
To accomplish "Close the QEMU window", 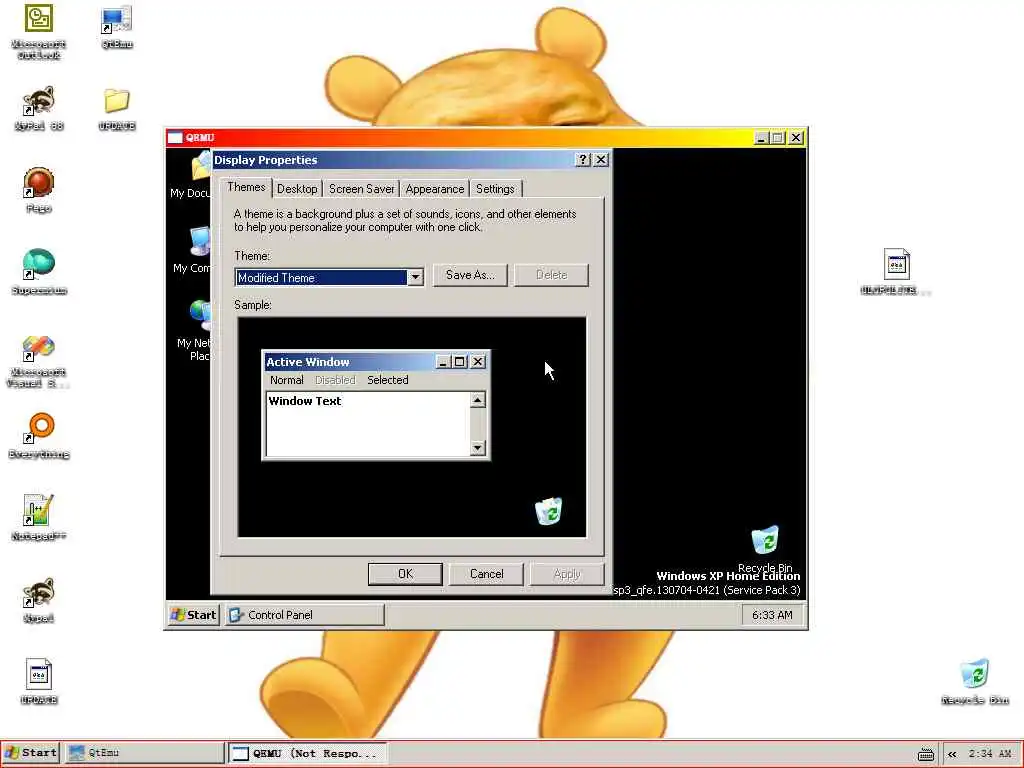I will pos(795,138).
